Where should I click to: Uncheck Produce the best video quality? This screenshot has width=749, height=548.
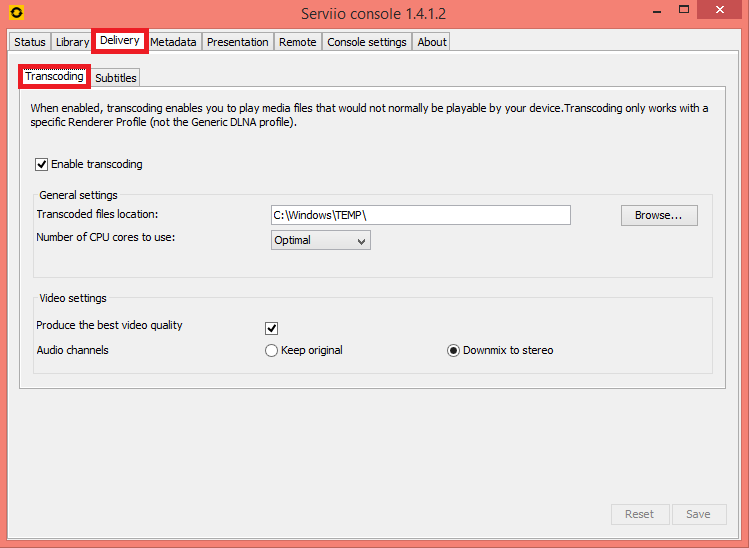[x=271, y=328]
